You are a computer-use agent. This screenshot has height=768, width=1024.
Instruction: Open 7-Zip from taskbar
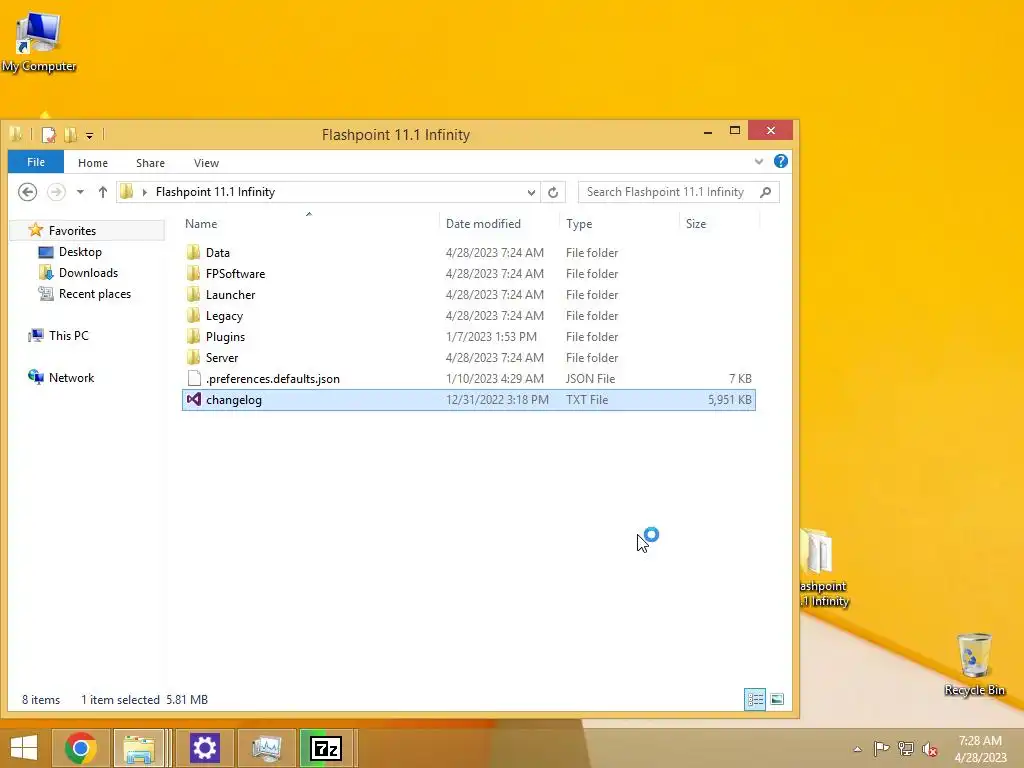pyautogui.click(x=326, y=748)
